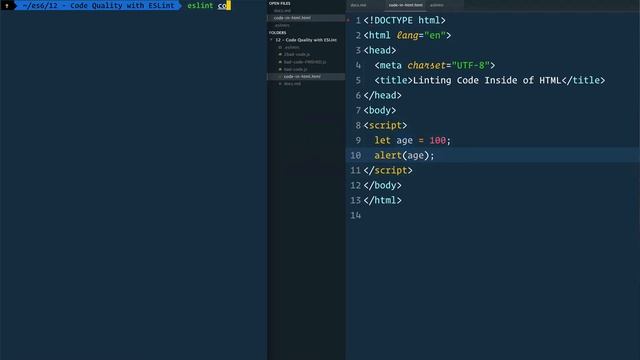Click the opening <body> tag on line 7
The height and width of the screenshot is (360, 640).
point(380,111)
